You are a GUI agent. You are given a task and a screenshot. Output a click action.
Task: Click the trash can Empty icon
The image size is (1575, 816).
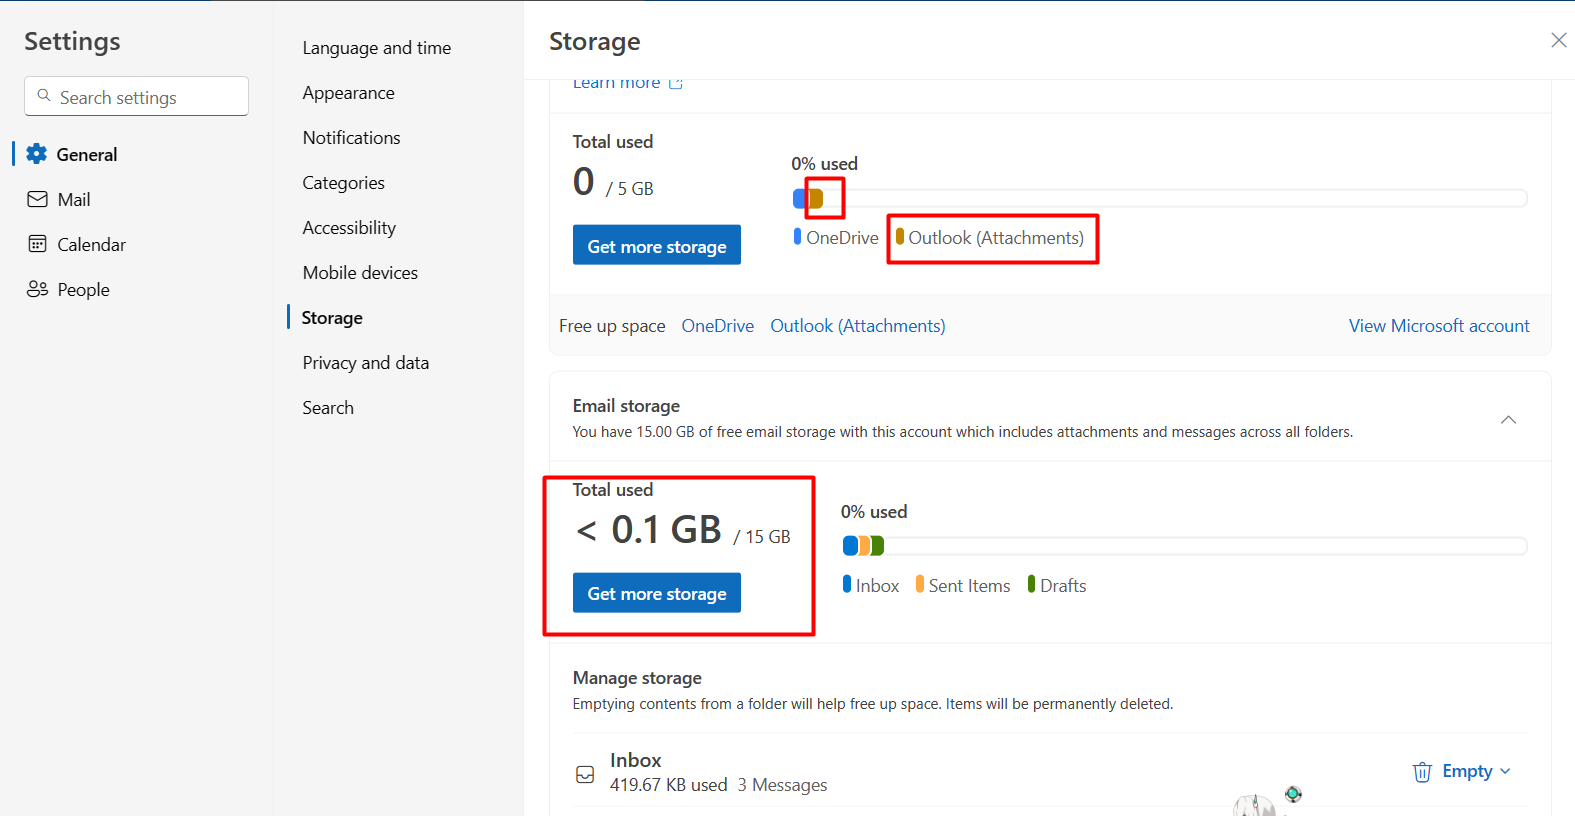(x=1422, y=772)
